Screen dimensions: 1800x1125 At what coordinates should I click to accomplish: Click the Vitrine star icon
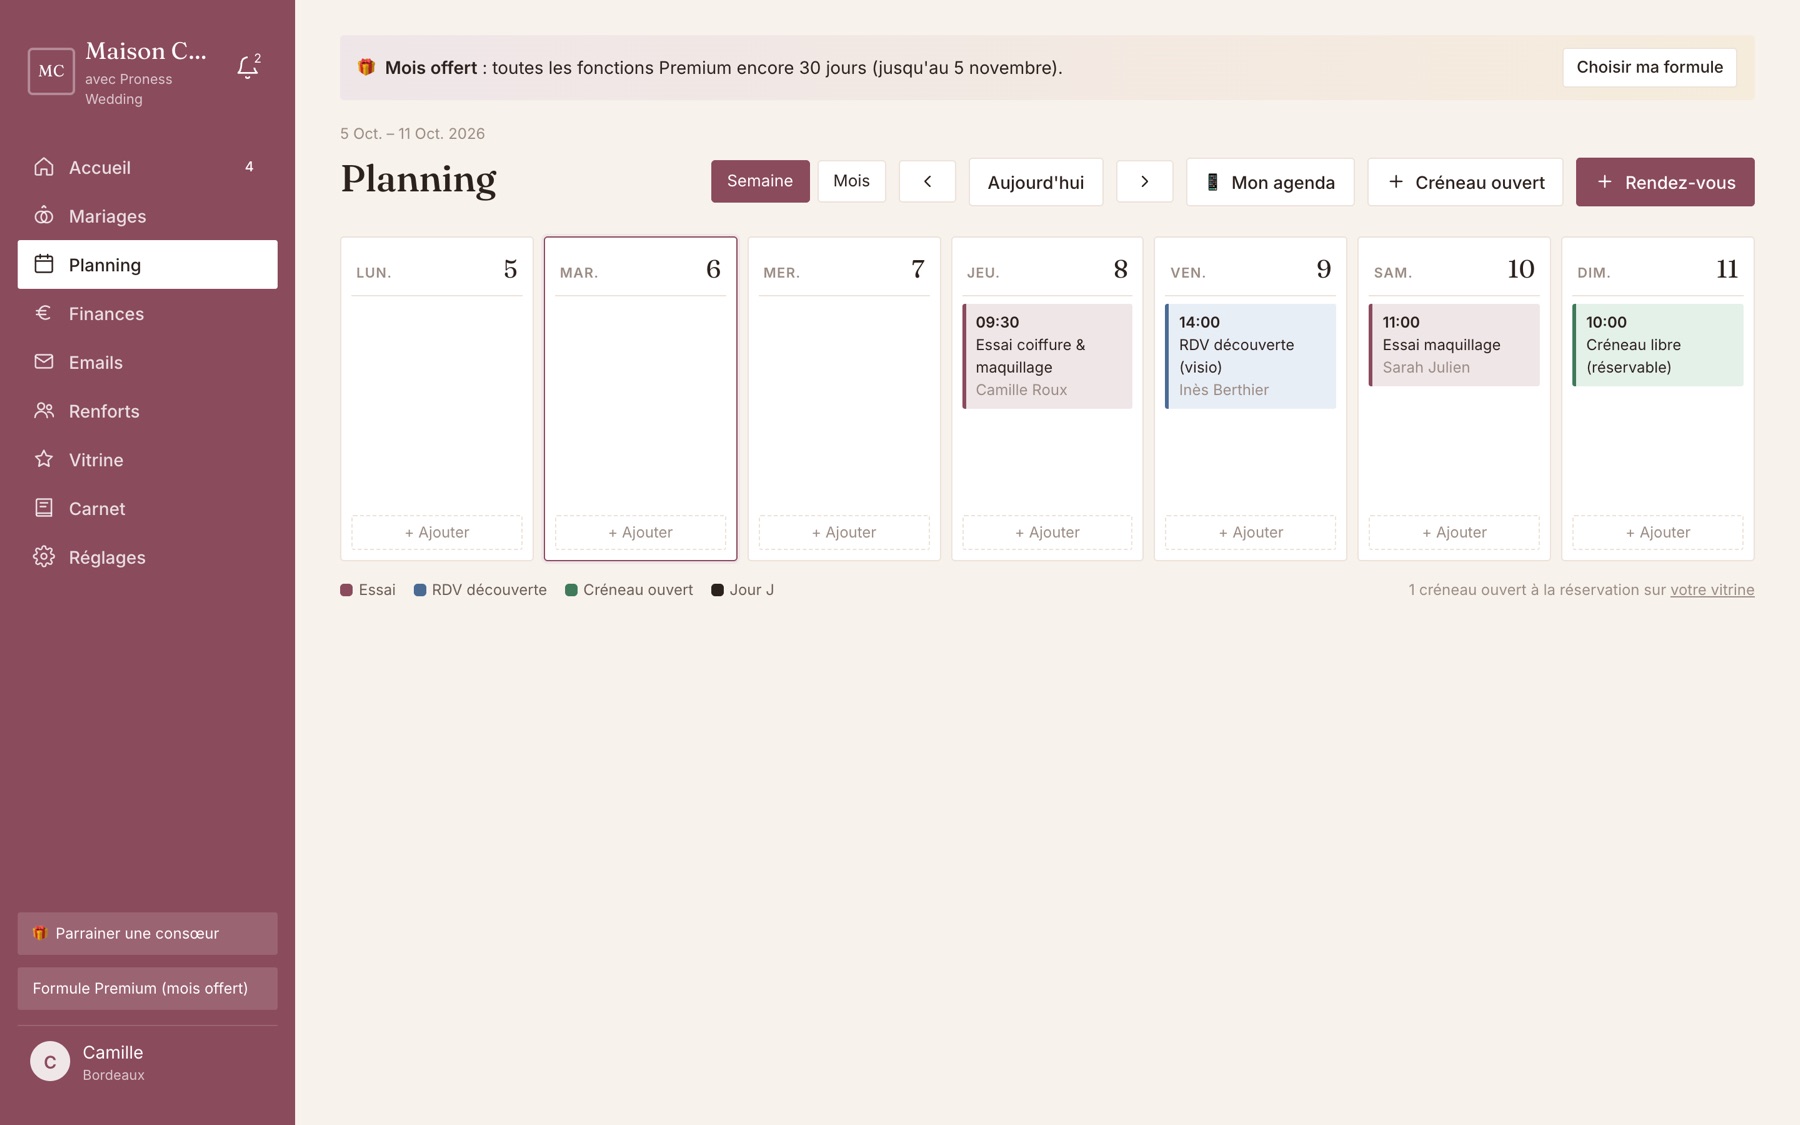[x=44, y=460]
